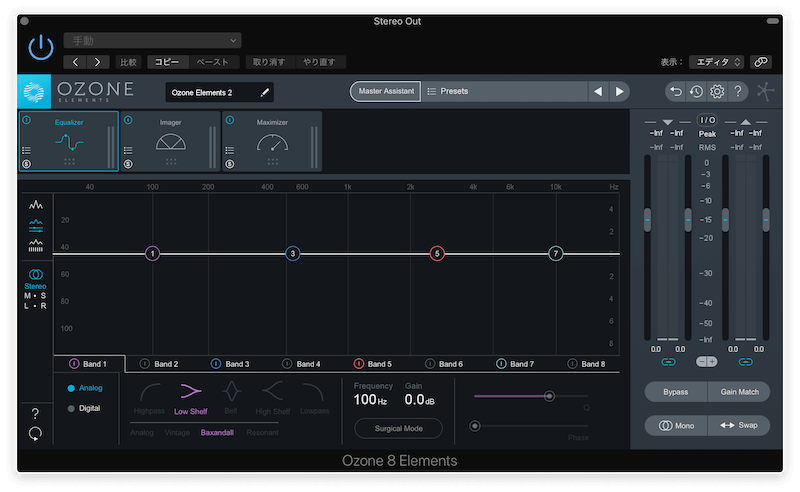Click the ペースト paste button

pos(213,62)
